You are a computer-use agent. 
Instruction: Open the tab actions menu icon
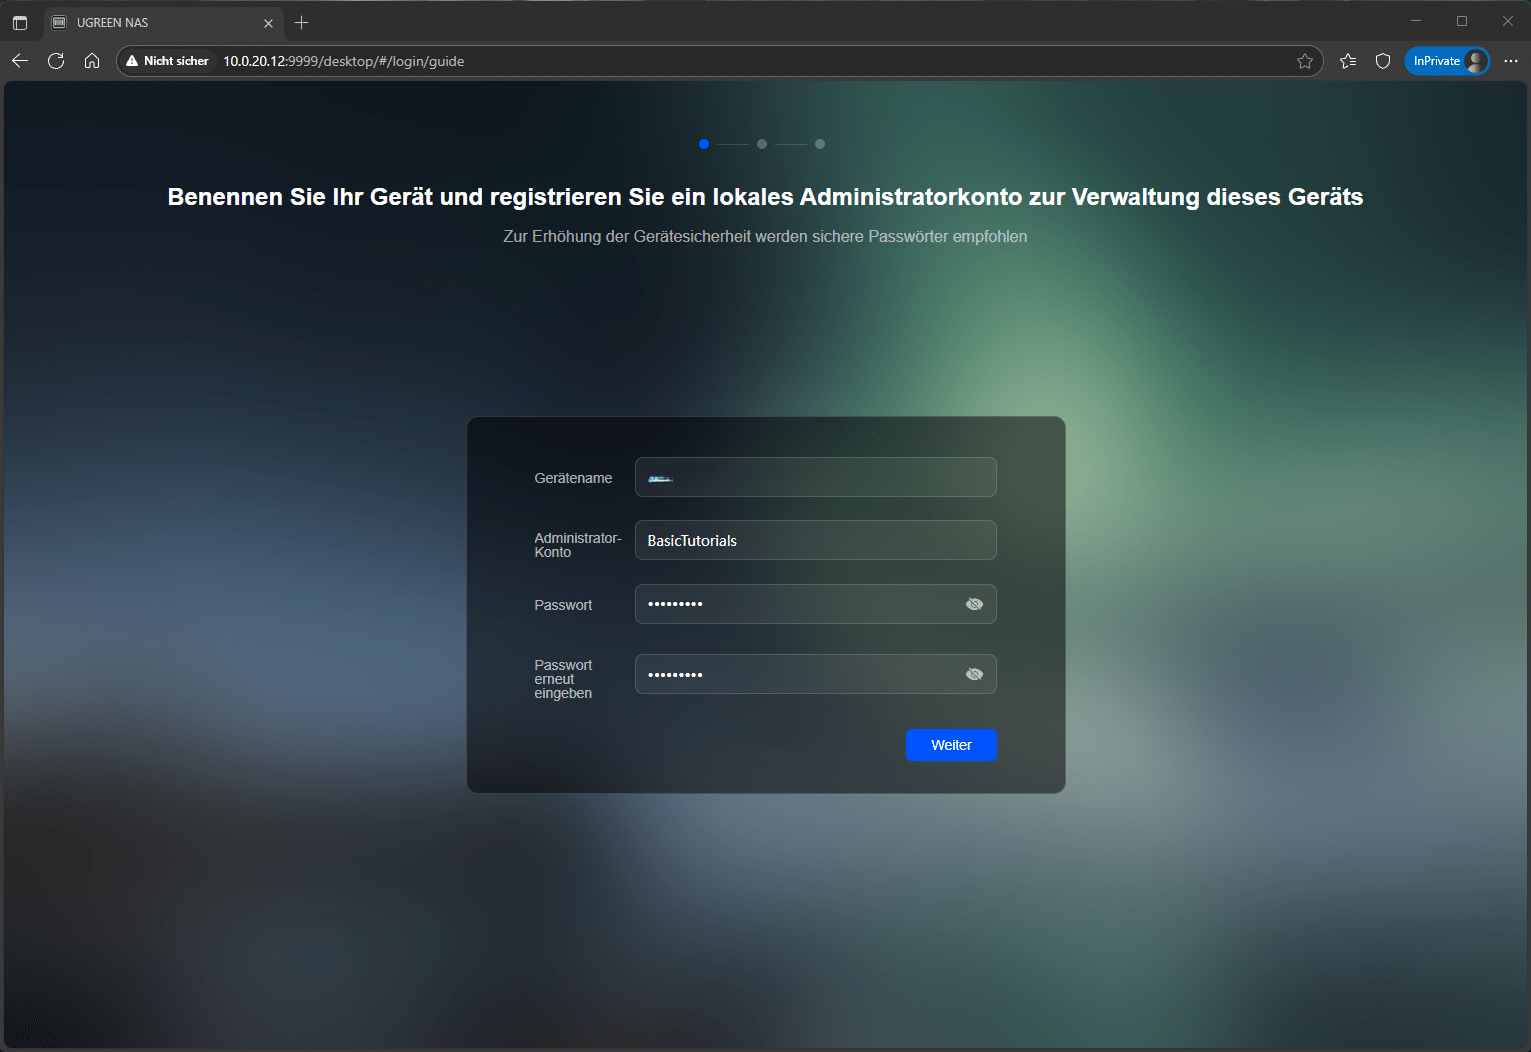20,22
